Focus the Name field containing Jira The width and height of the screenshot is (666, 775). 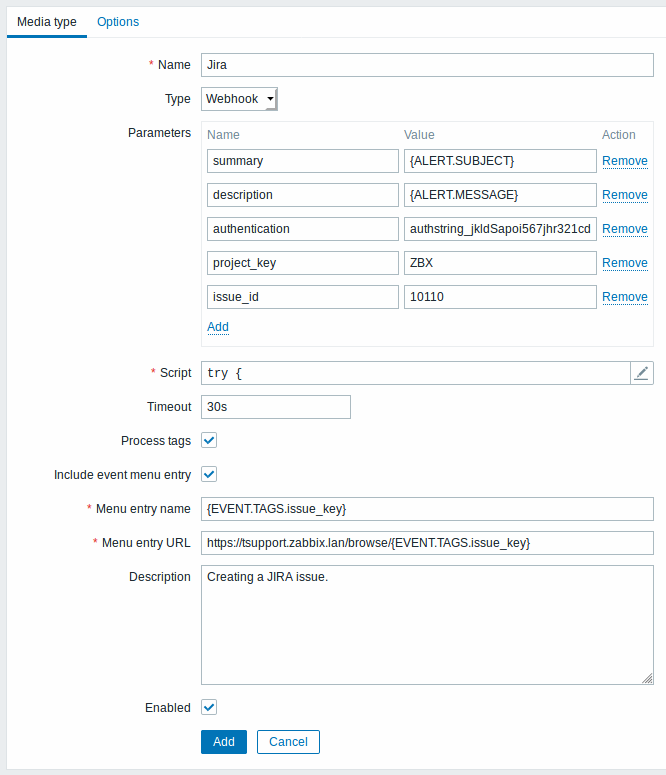(427, 65)
